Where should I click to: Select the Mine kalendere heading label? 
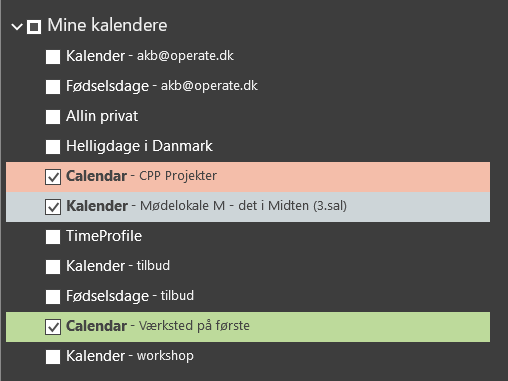click(107, 25)
